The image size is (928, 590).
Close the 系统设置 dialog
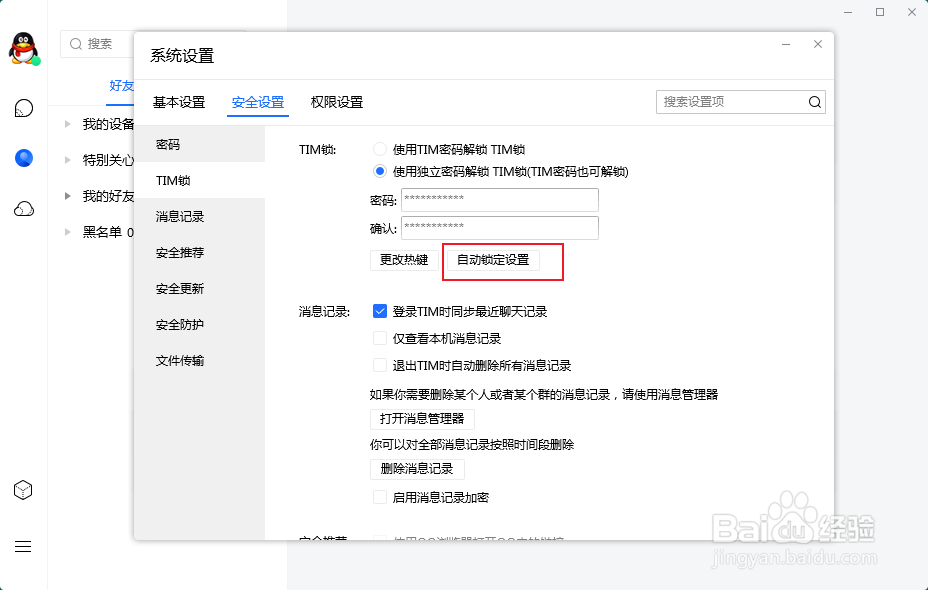(818, 44)
